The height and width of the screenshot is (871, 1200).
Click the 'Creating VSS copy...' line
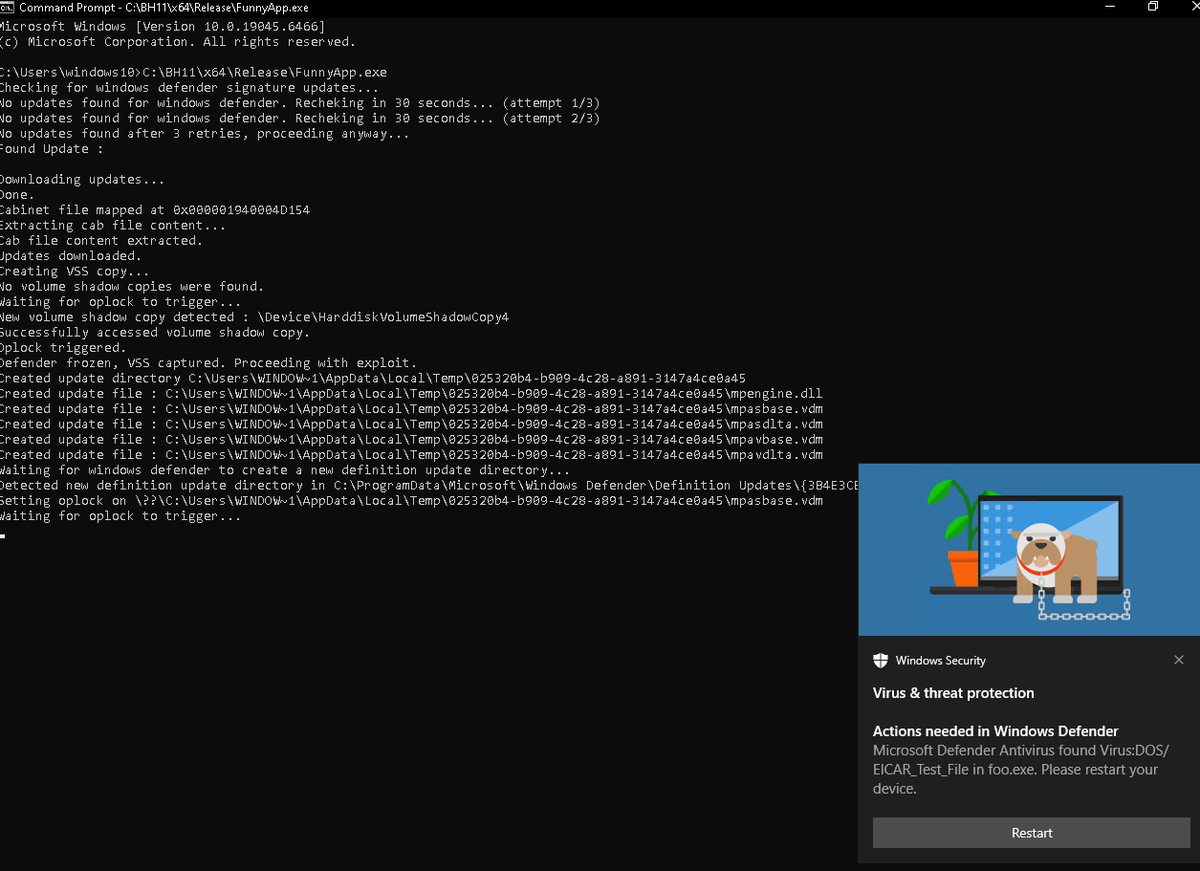[75, 271]
